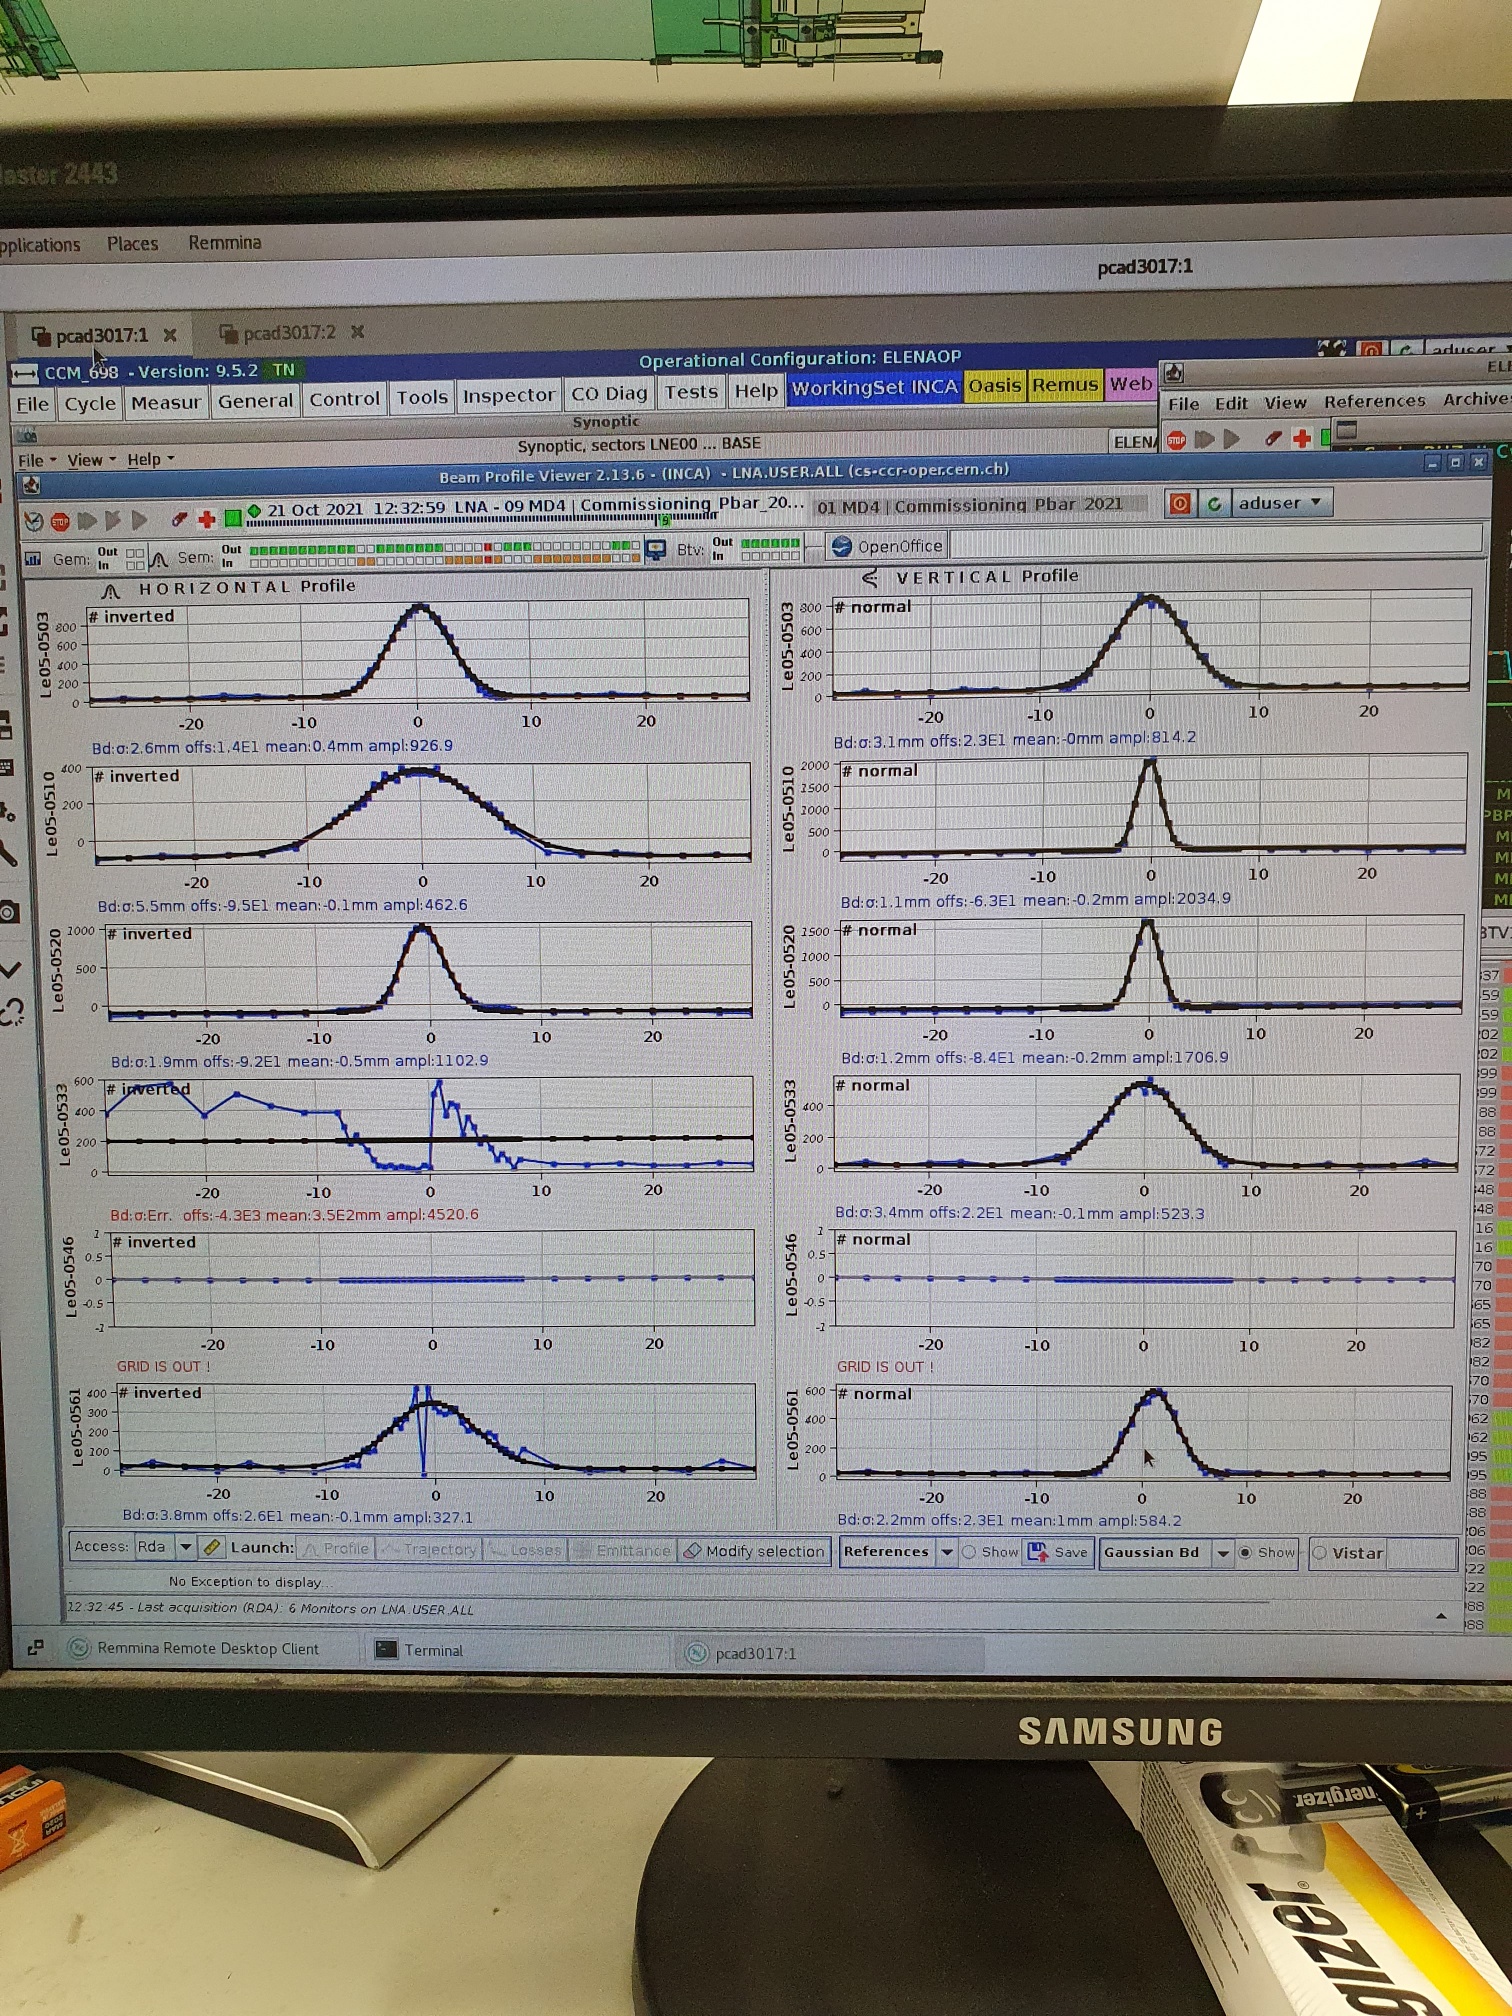Click the Remmina icon on pcad3017:1 tab

40,336
